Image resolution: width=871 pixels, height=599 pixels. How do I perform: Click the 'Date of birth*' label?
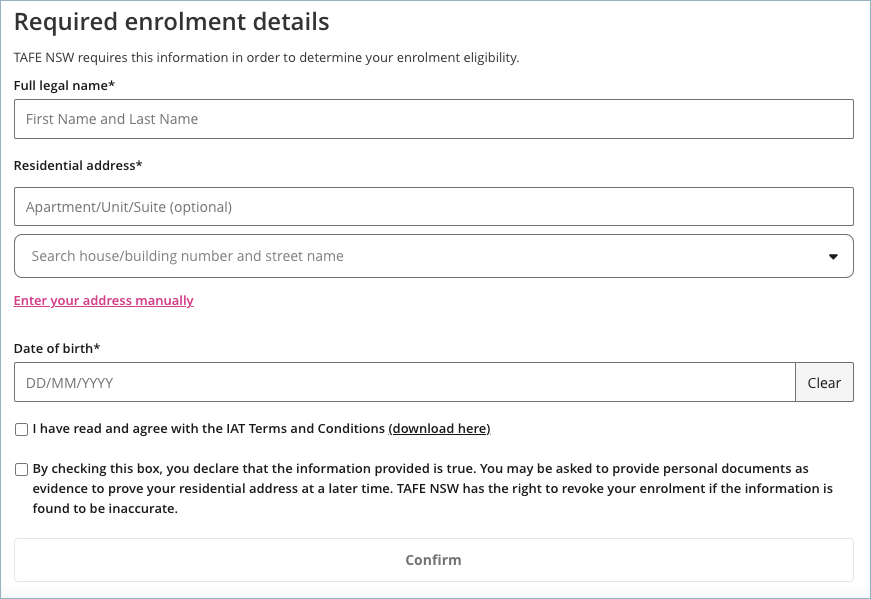(x=57, y=348)
